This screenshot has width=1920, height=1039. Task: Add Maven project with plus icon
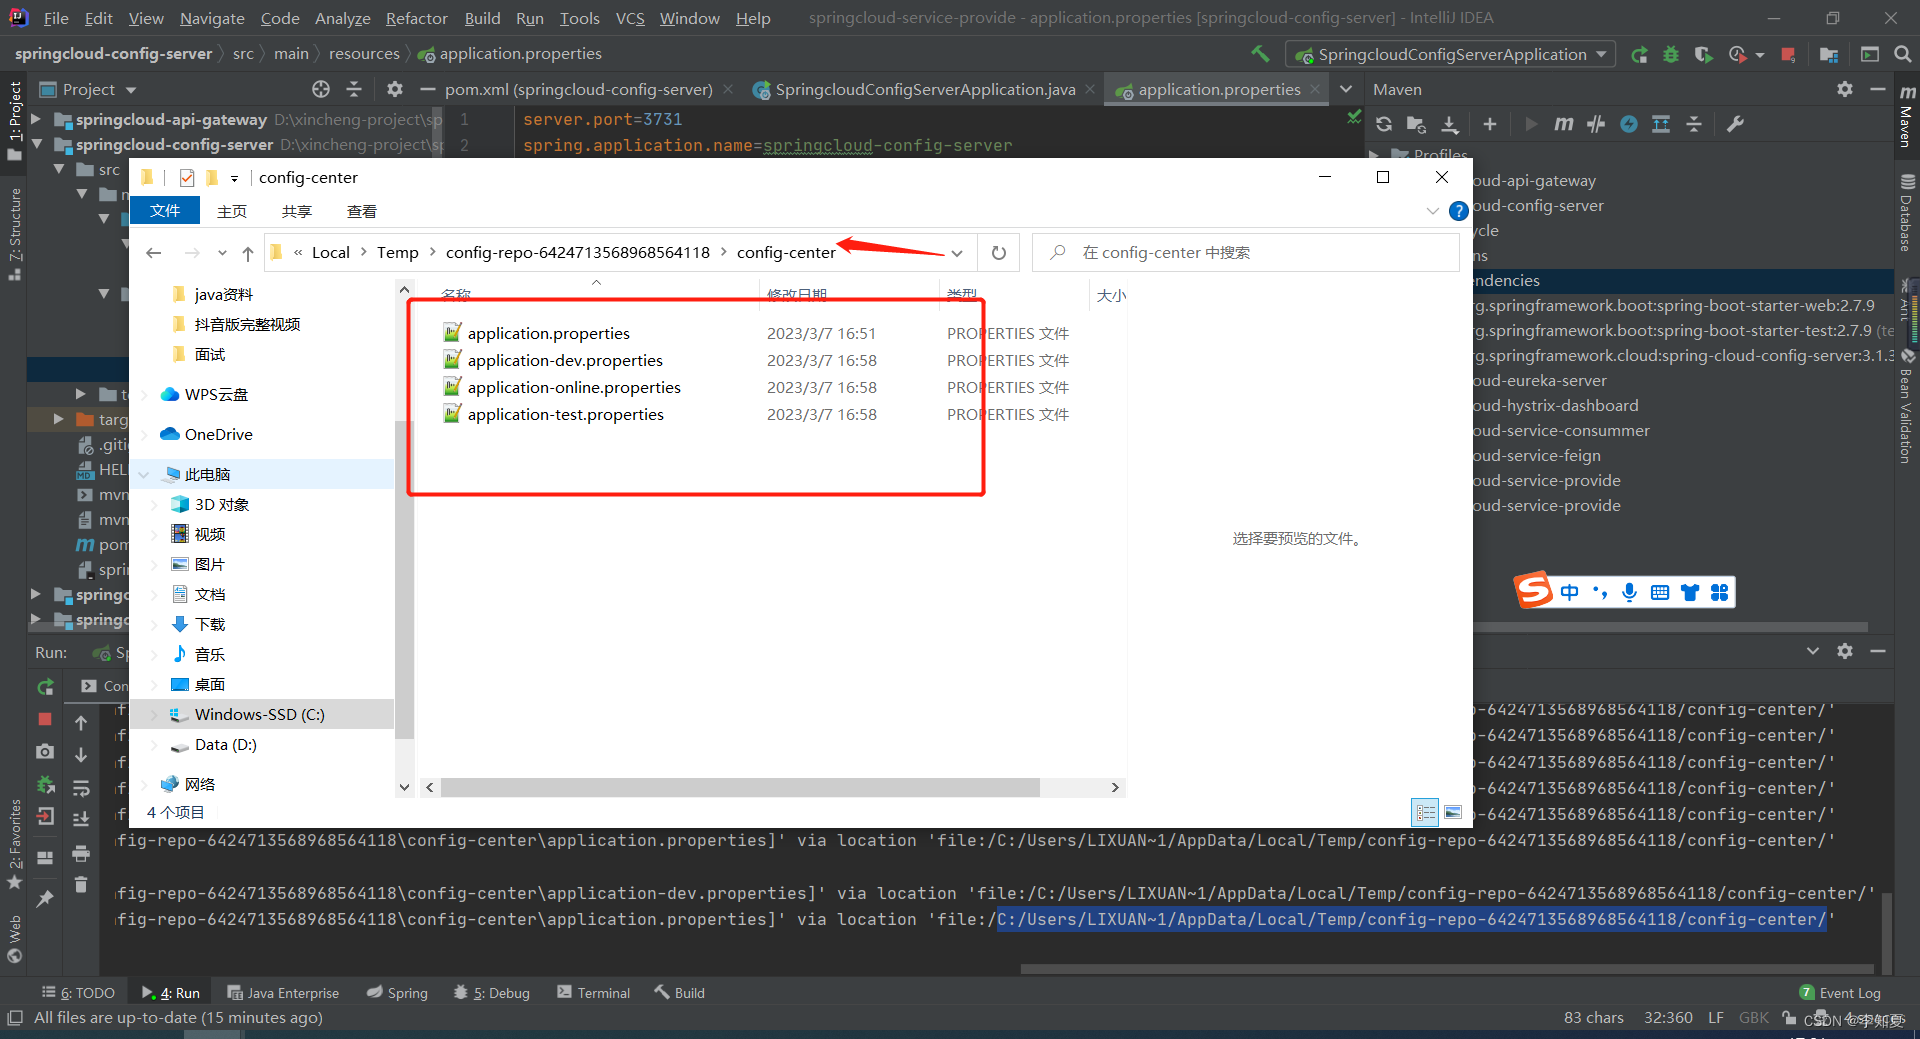[1490, 124]
